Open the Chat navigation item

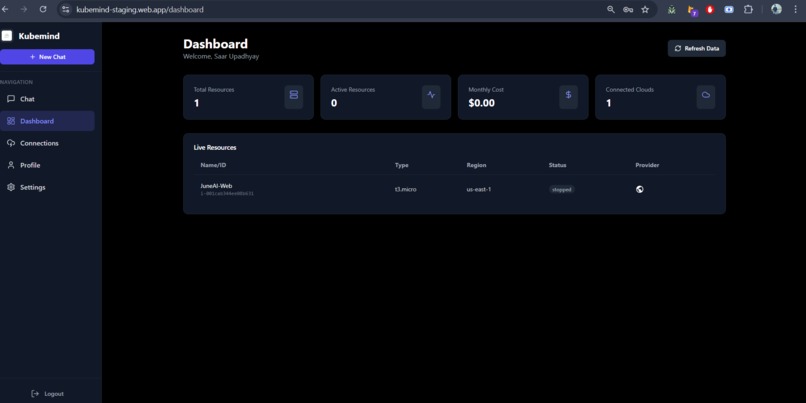pos(47,99)
